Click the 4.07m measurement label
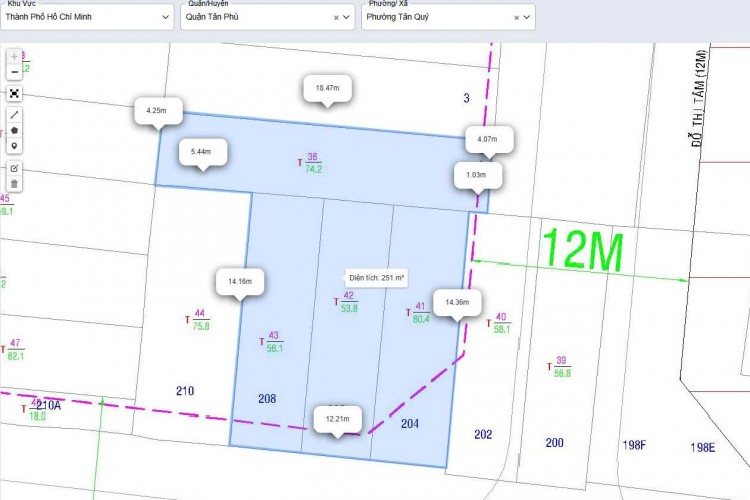Viewport: 750px width, 500px height. 487,139
